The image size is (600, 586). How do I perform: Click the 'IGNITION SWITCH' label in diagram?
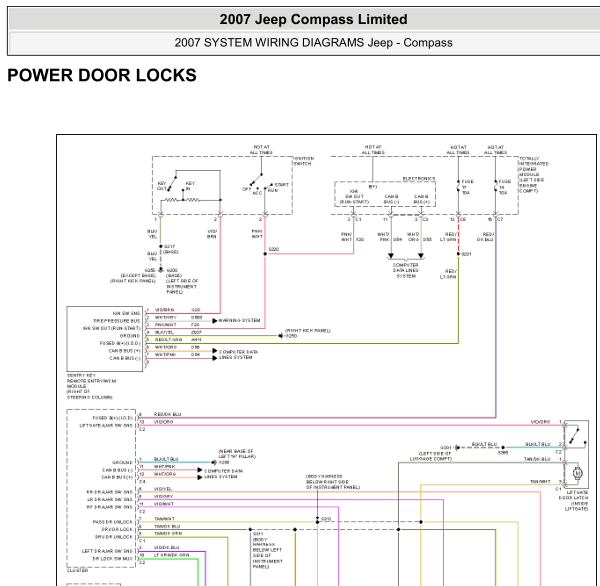(x=304, y=161)
